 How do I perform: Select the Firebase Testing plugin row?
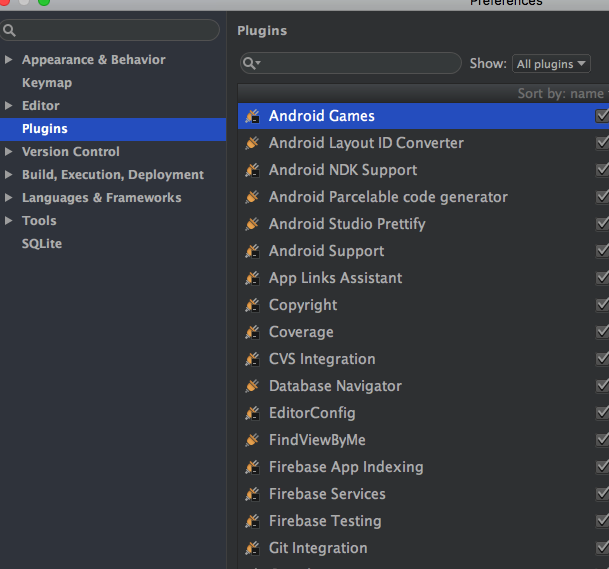click(423, 521)
